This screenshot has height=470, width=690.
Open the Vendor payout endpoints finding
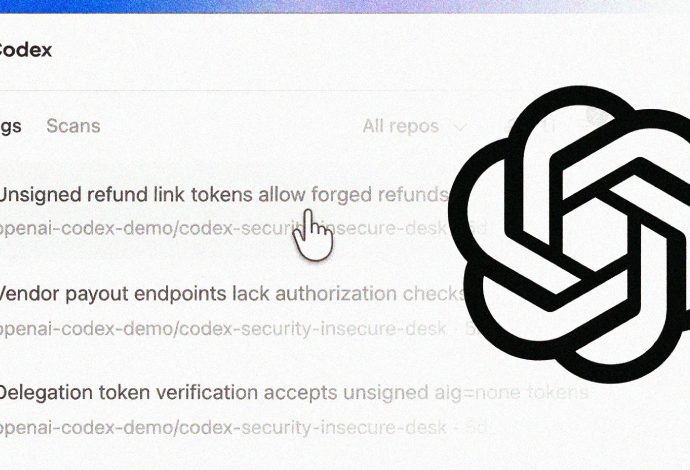pos(231,294)
